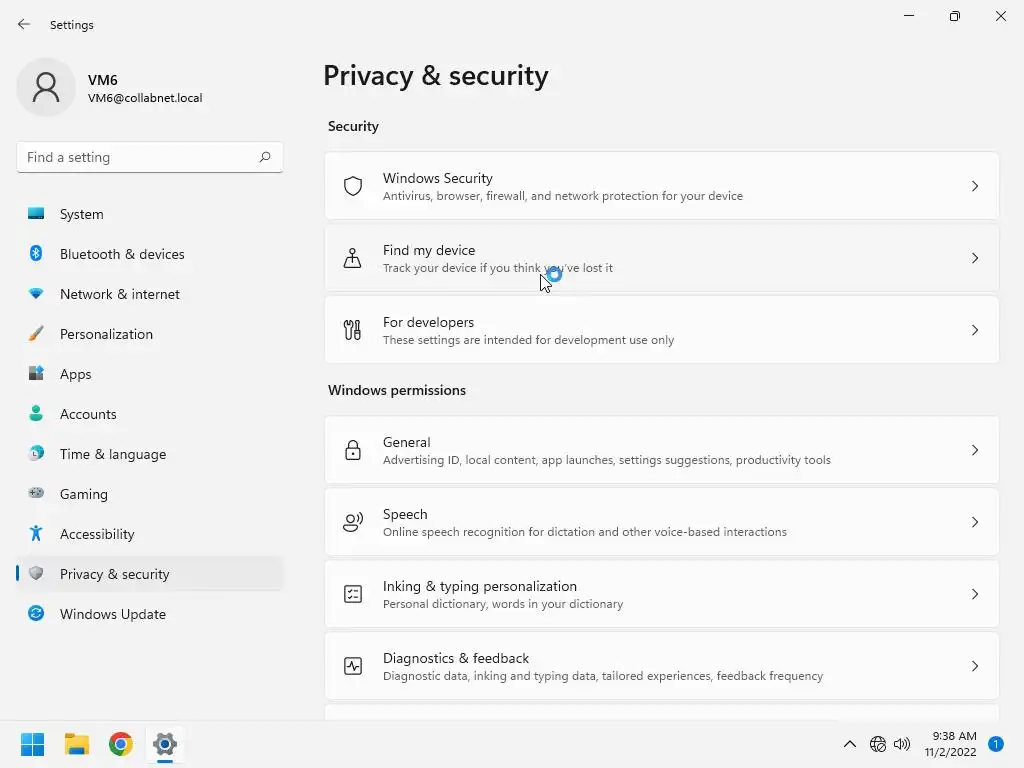
Task: Open Google Chrome from taskbar
Action: pos(121,744)
